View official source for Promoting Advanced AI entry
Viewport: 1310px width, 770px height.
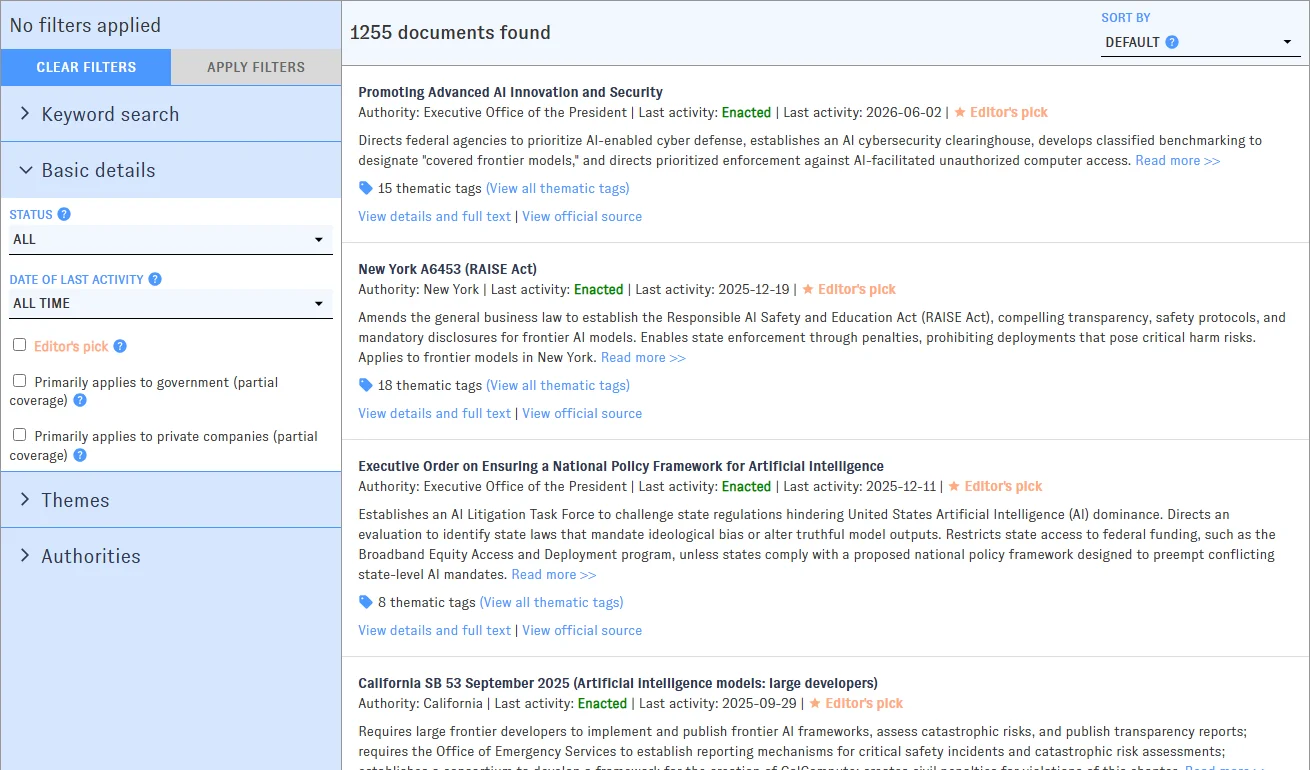coord(582,216)
